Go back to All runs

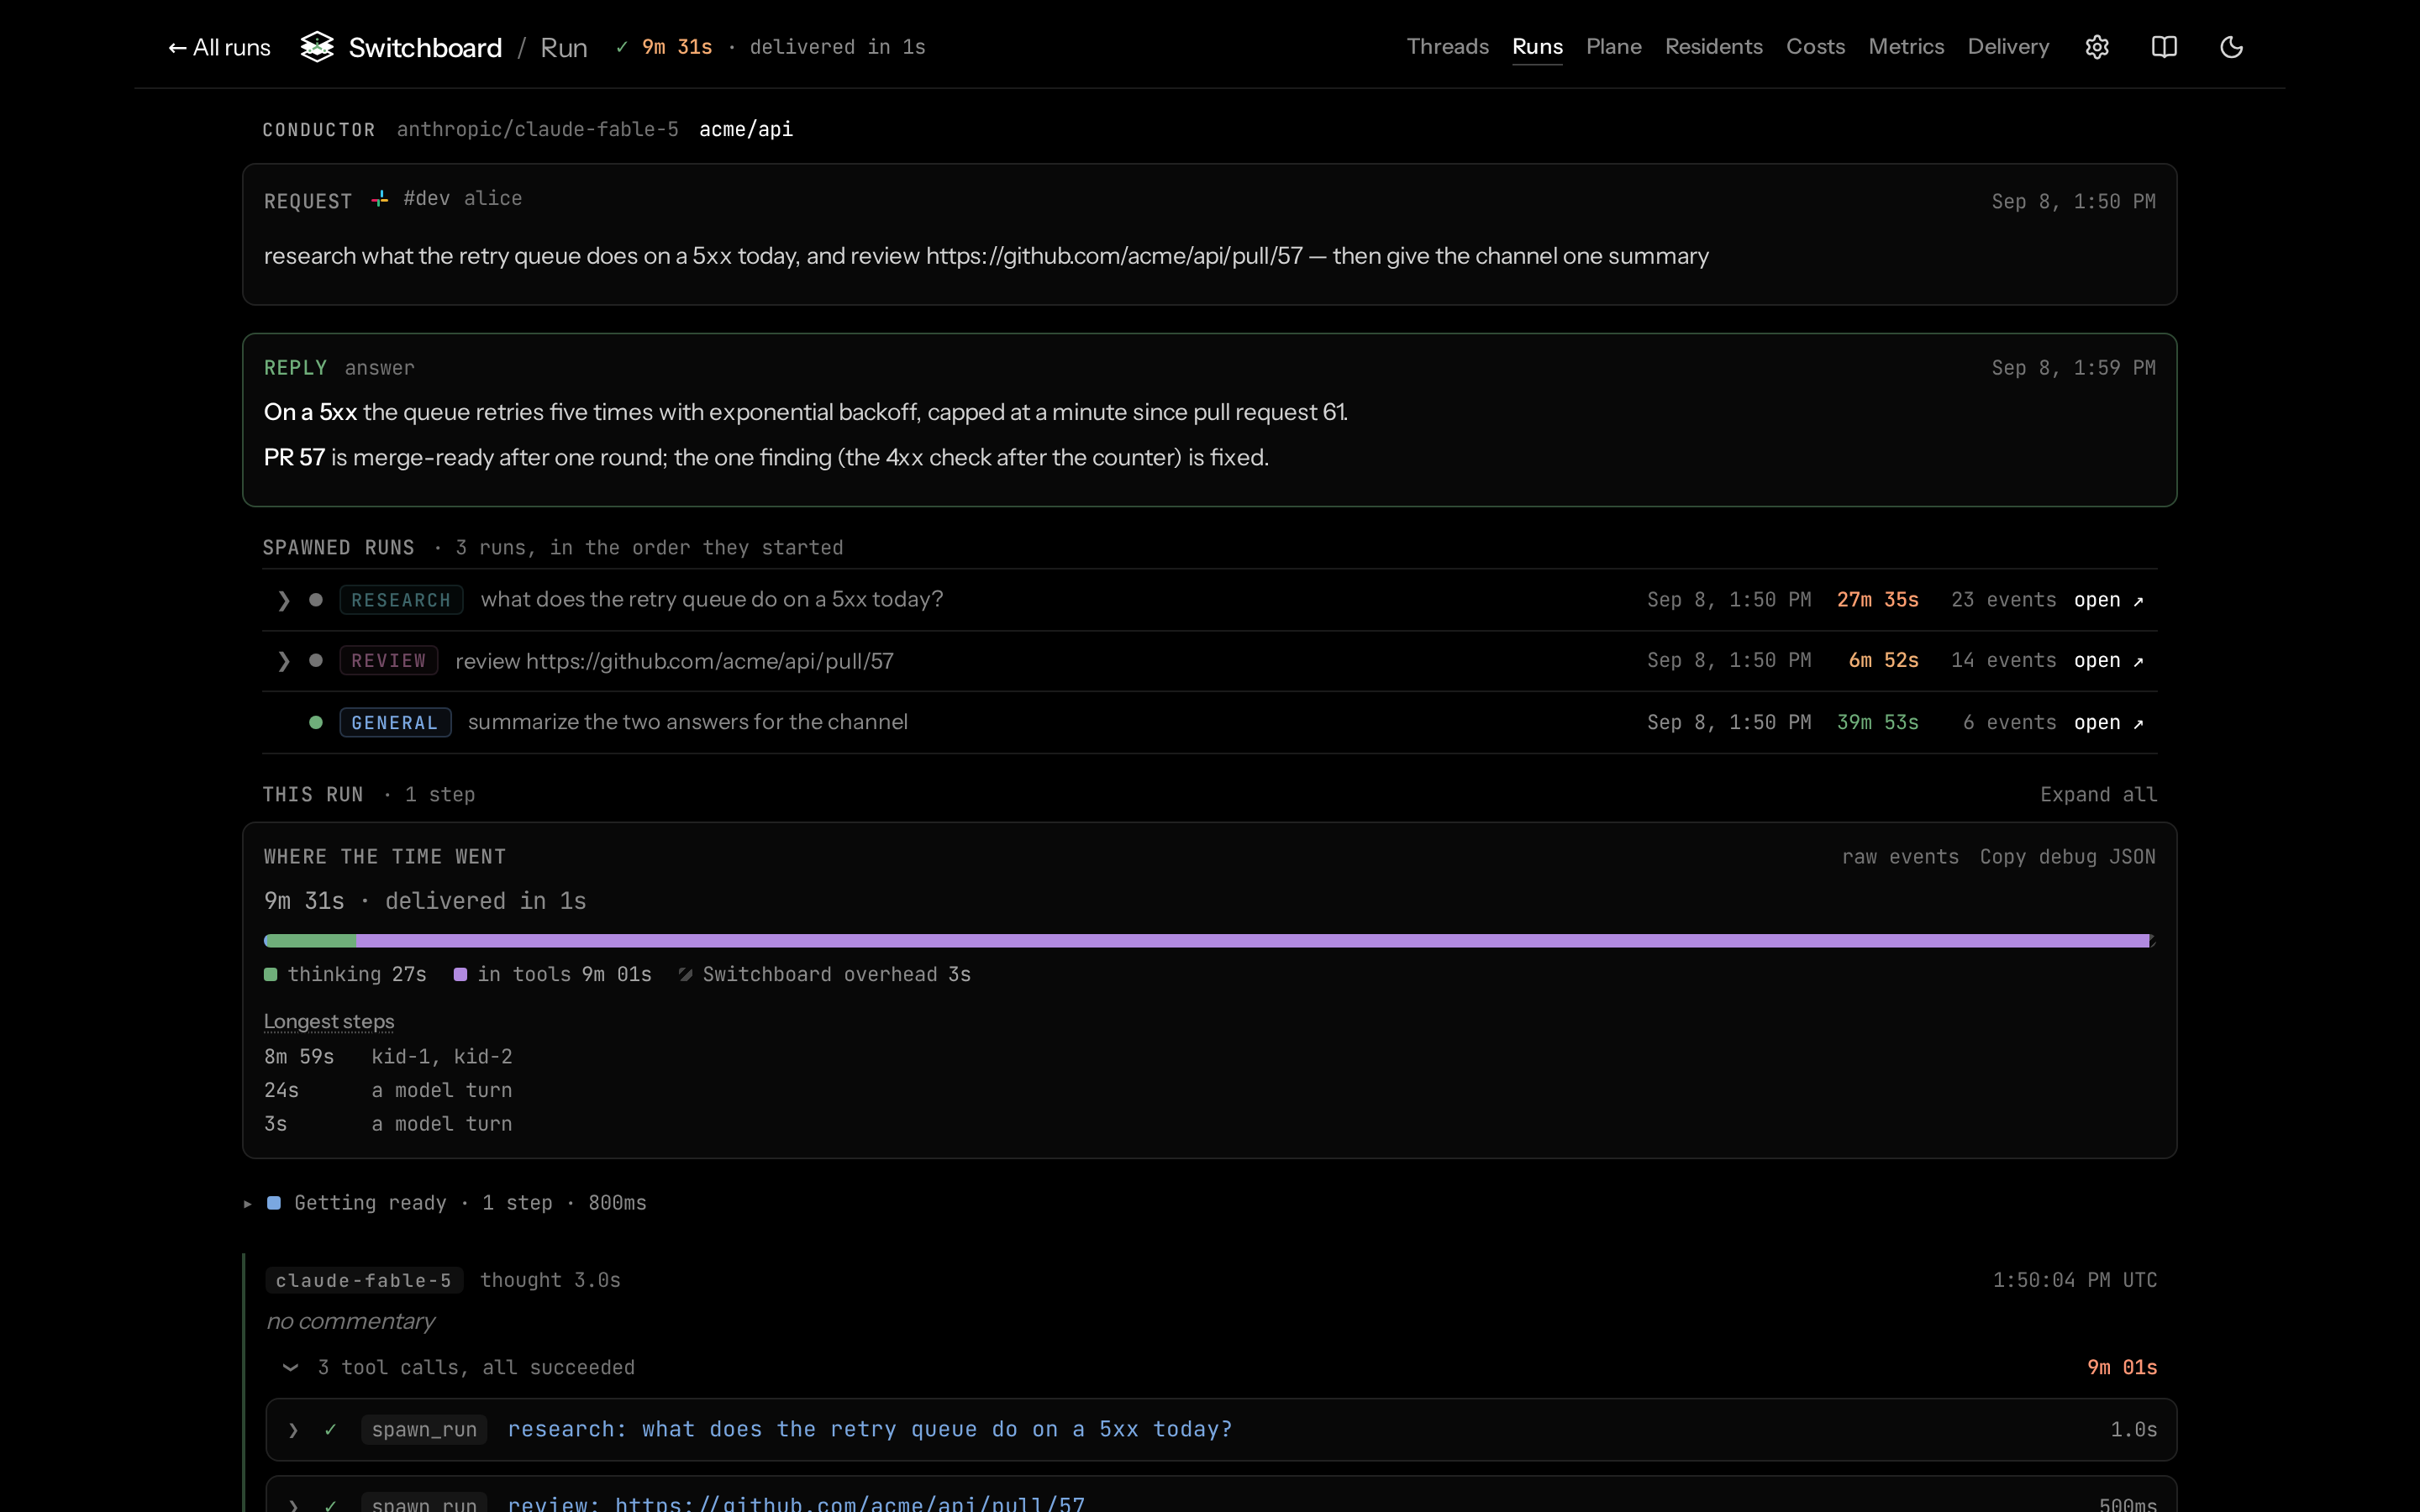tap(219, 47)
